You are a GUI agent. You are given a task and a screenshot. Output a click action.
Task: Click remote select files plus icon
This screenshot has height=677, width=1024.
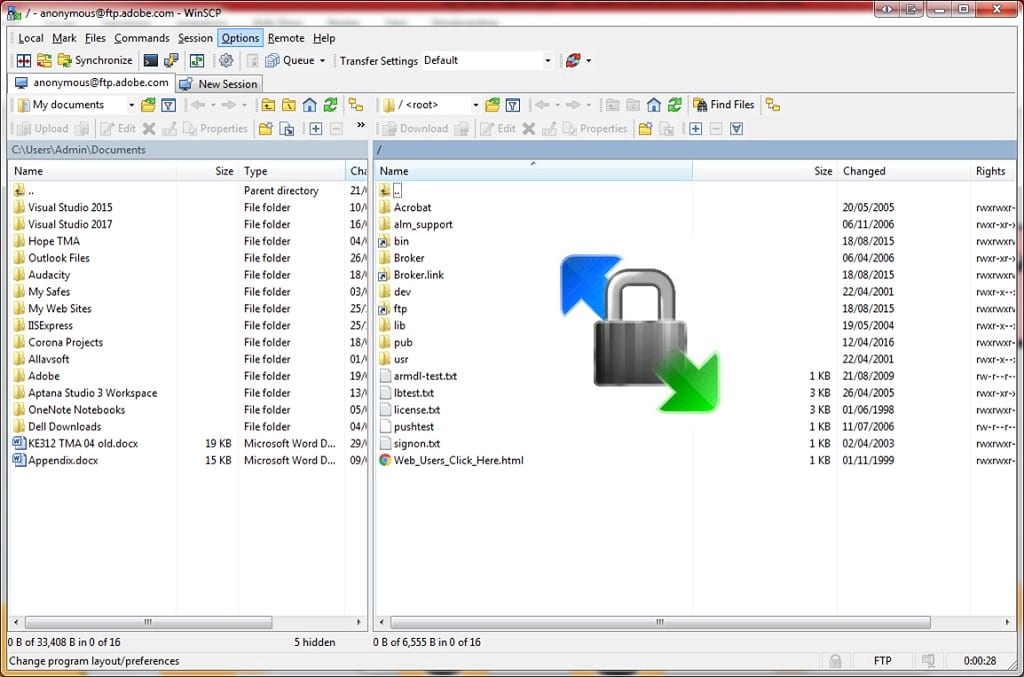696,129
